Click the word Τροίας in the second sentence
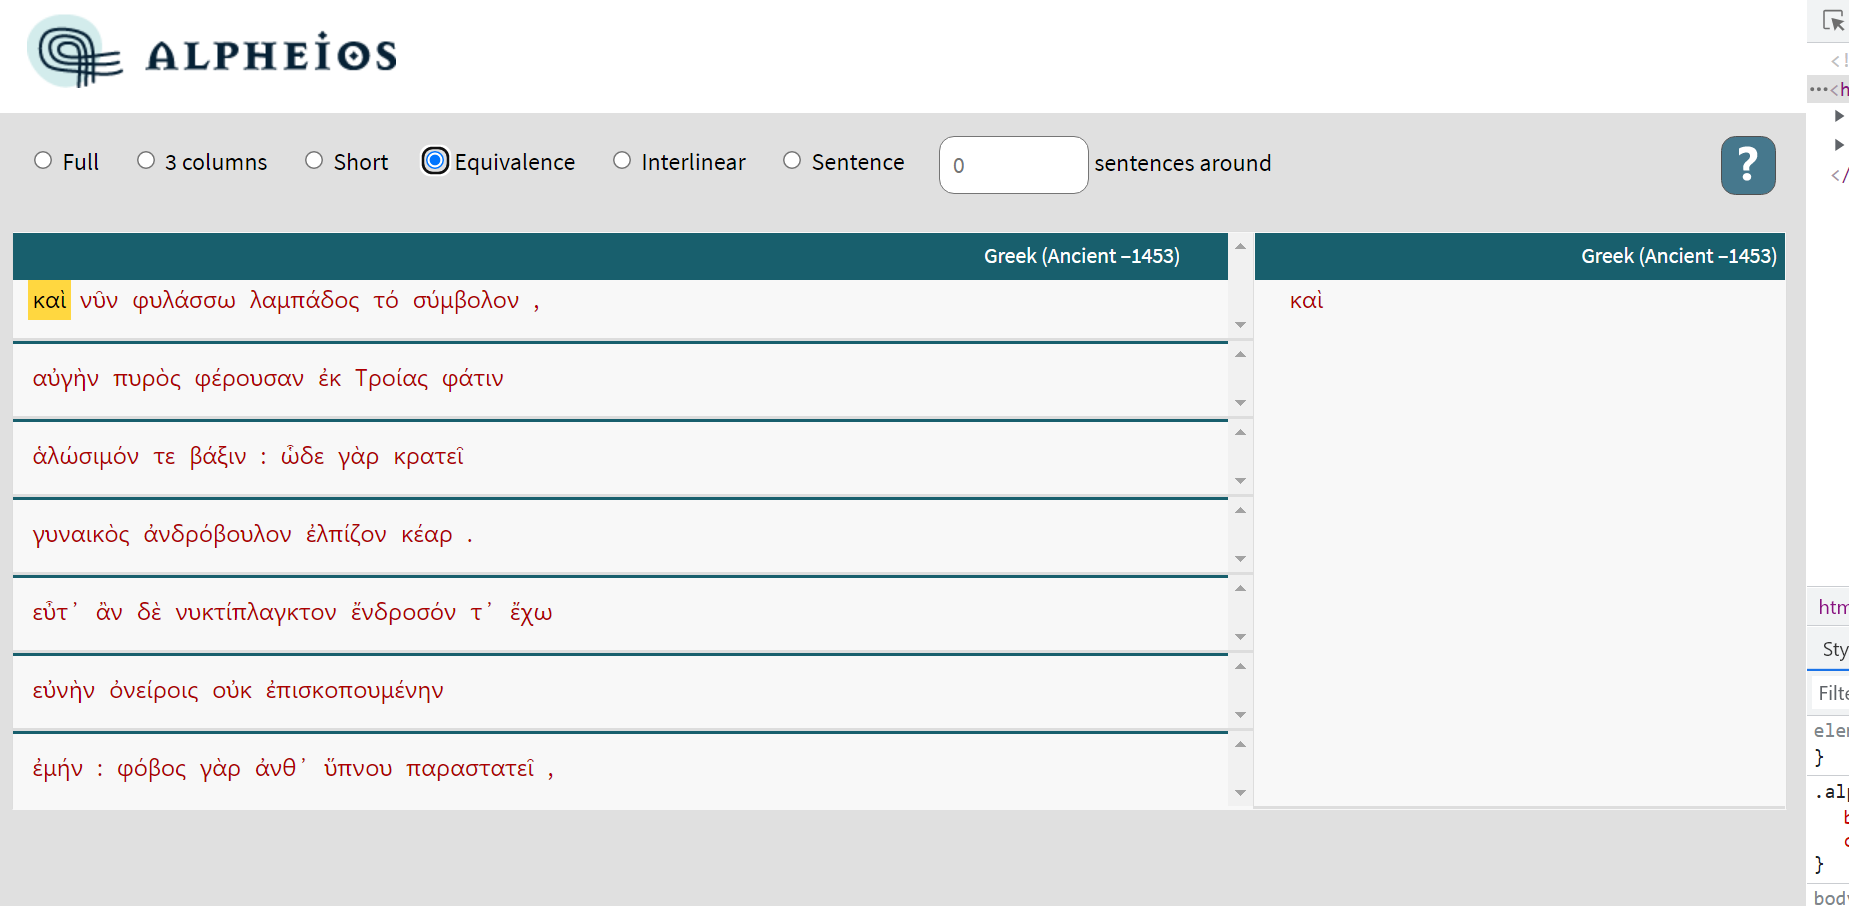1849x906 pixels. pos(391,378)
